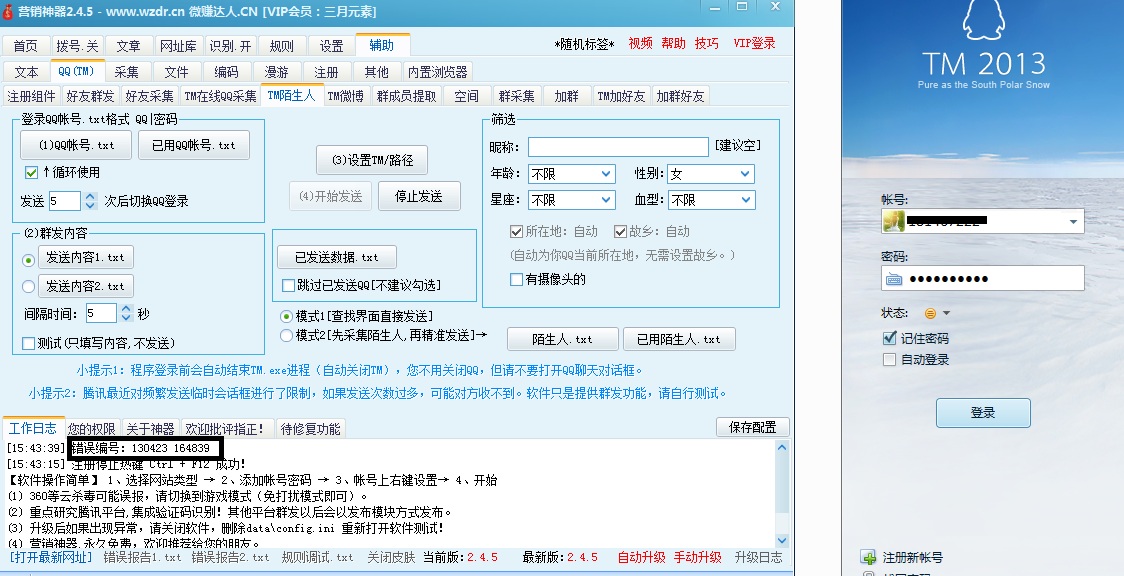Click the TM 2013 penguin logo
The width and height of the screenshot is (1124, 576).
pyautogui.click(x=981, y=24)
